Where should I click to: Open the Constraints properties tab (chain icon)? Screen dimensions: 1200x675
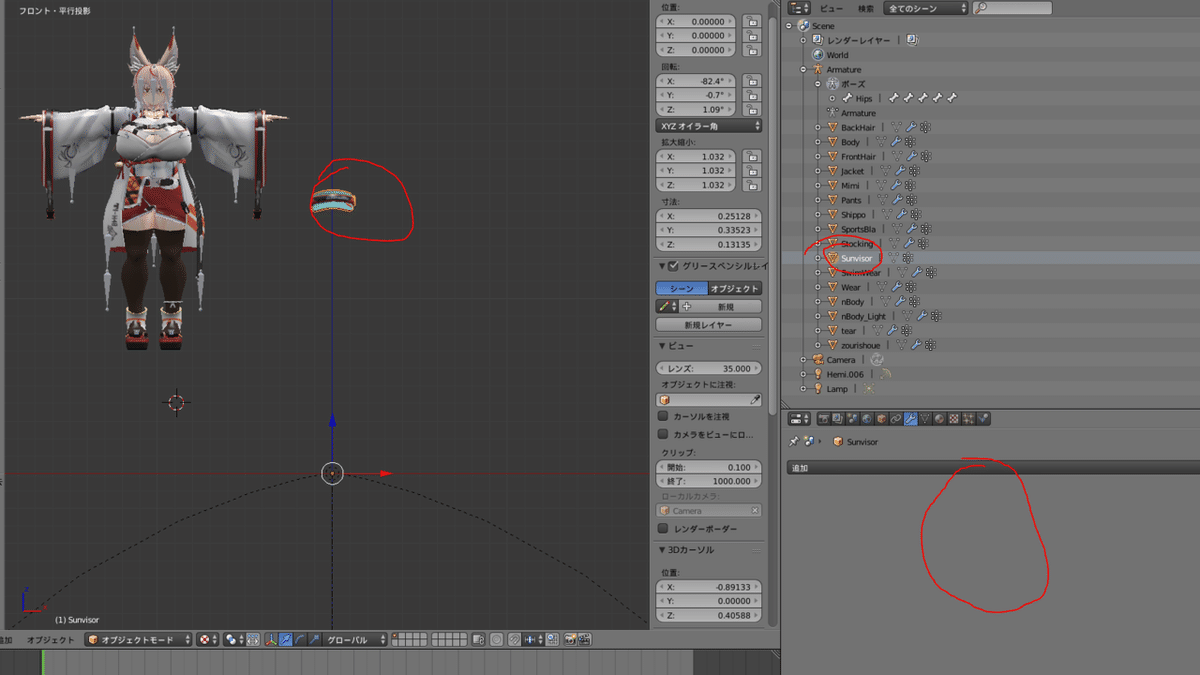(896, 418)
